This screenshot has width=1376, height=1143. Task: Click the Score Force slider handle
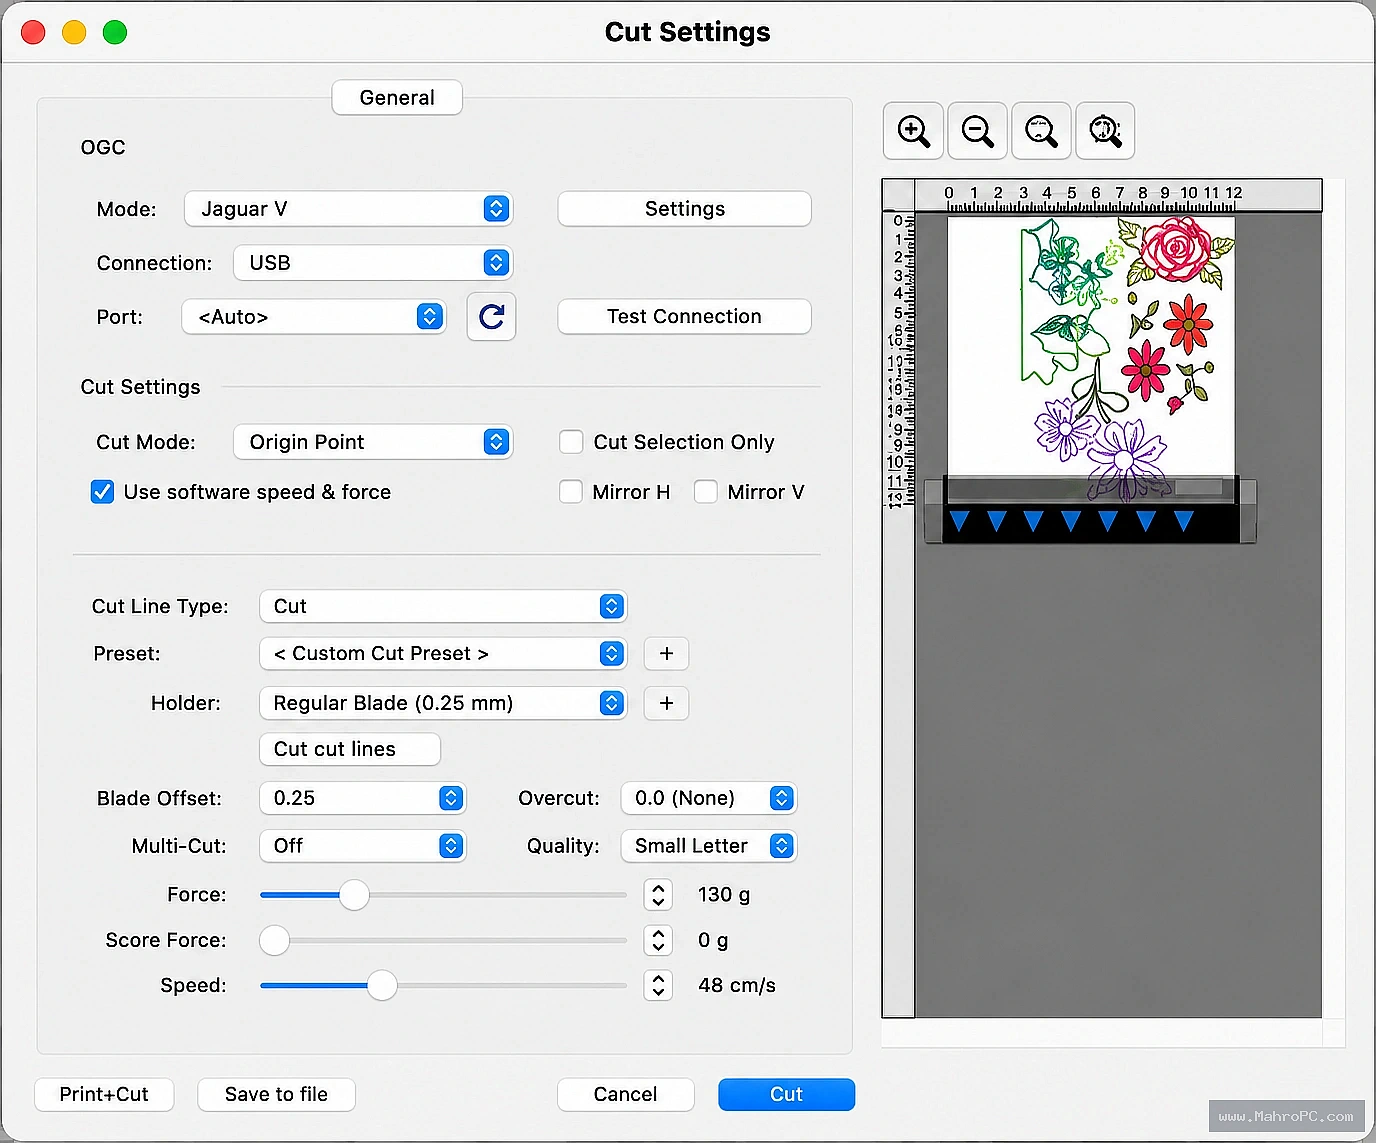pos(274,940)
